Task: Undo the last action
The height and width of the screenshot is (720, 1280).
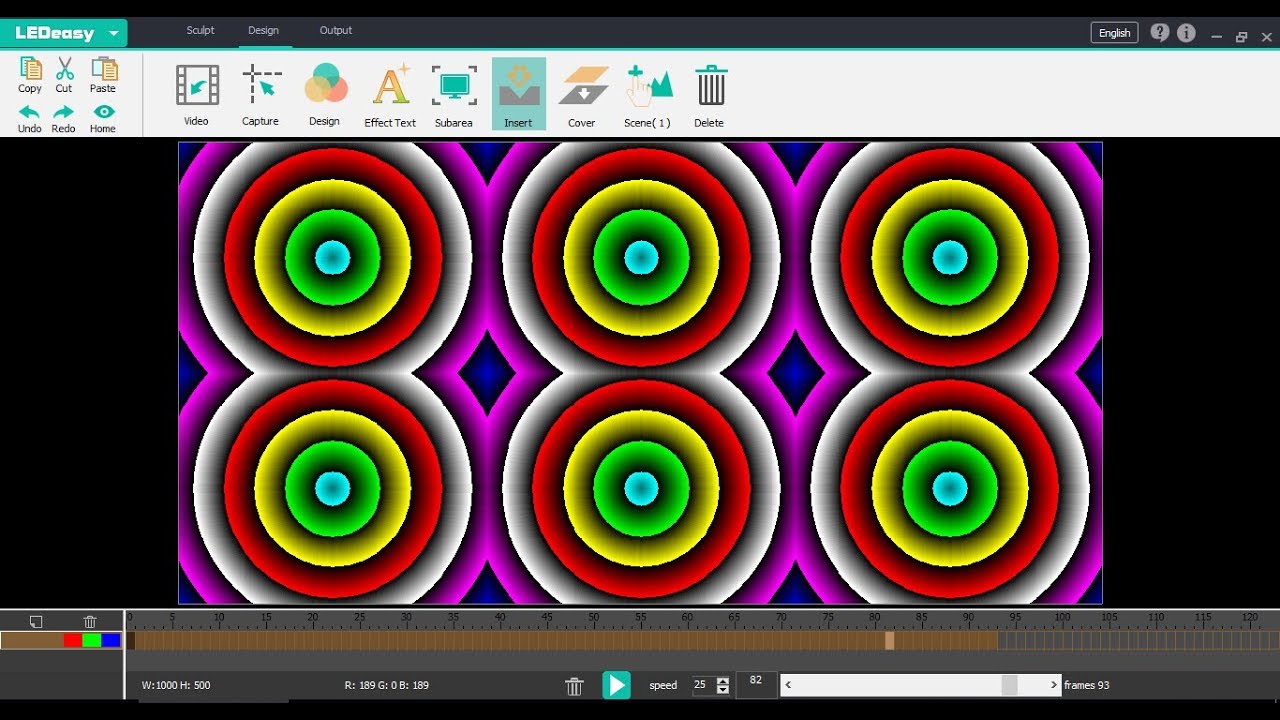Action: click(x=29, y=120)
